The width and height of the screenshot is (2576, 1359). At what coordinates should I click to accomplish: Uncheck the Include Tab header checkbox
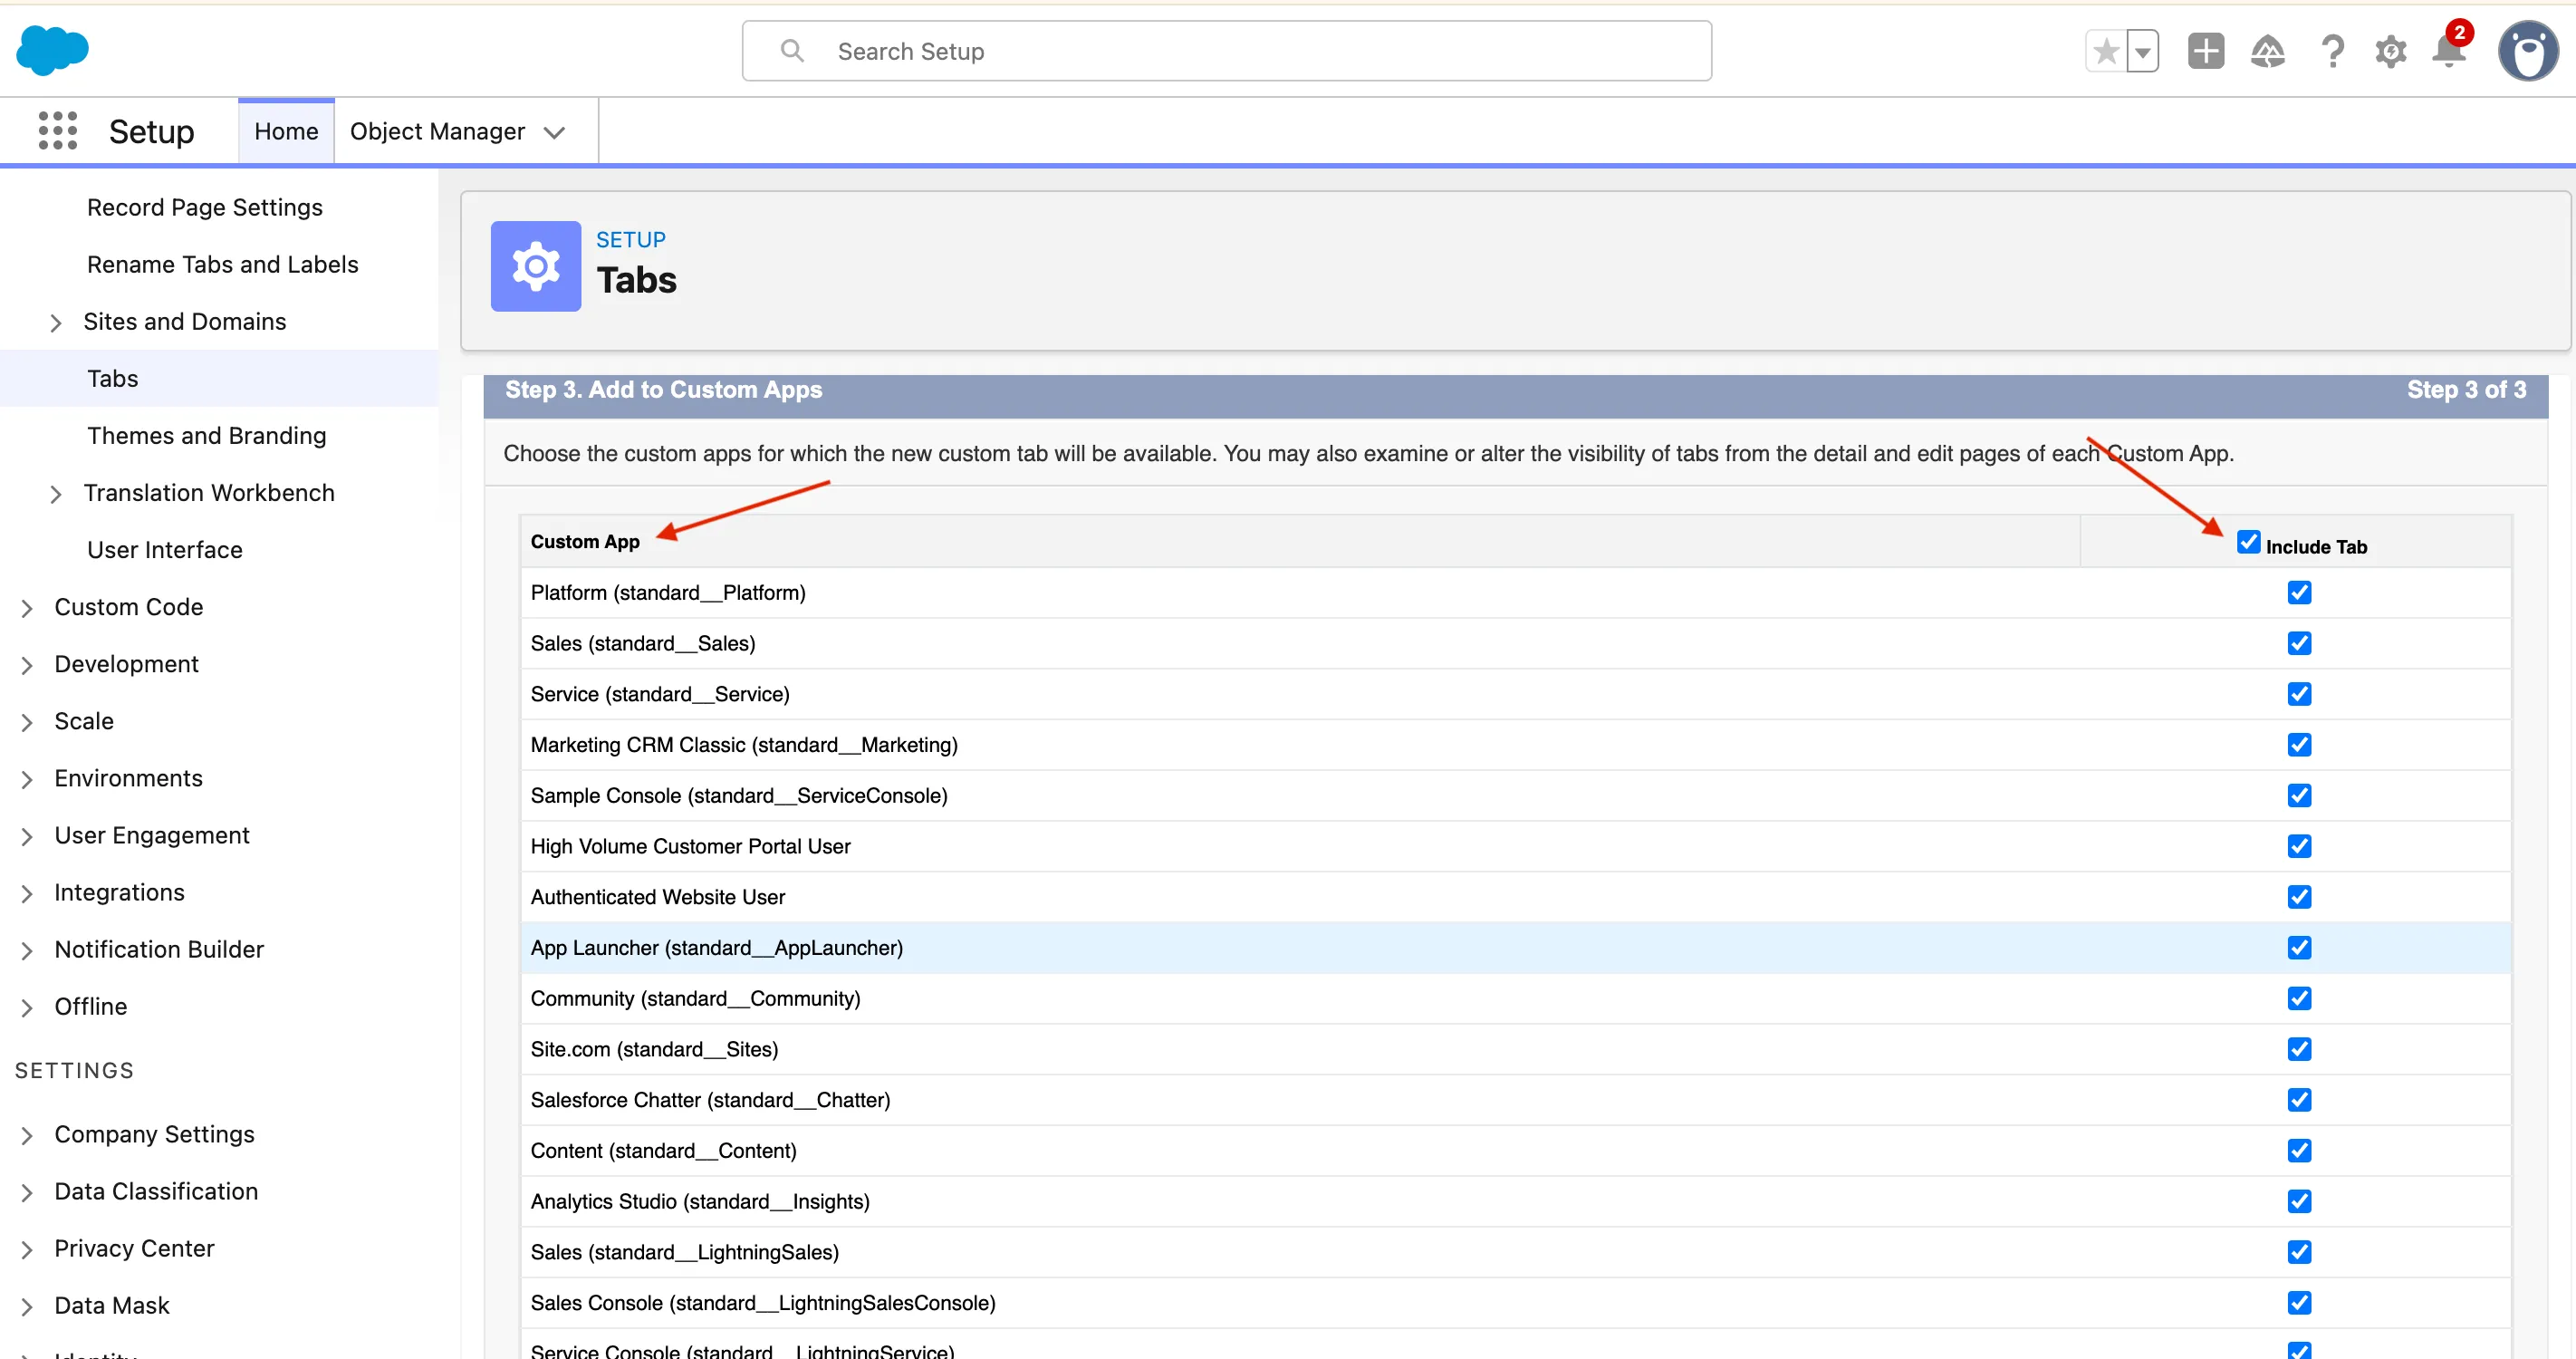tap(2248, 542)
